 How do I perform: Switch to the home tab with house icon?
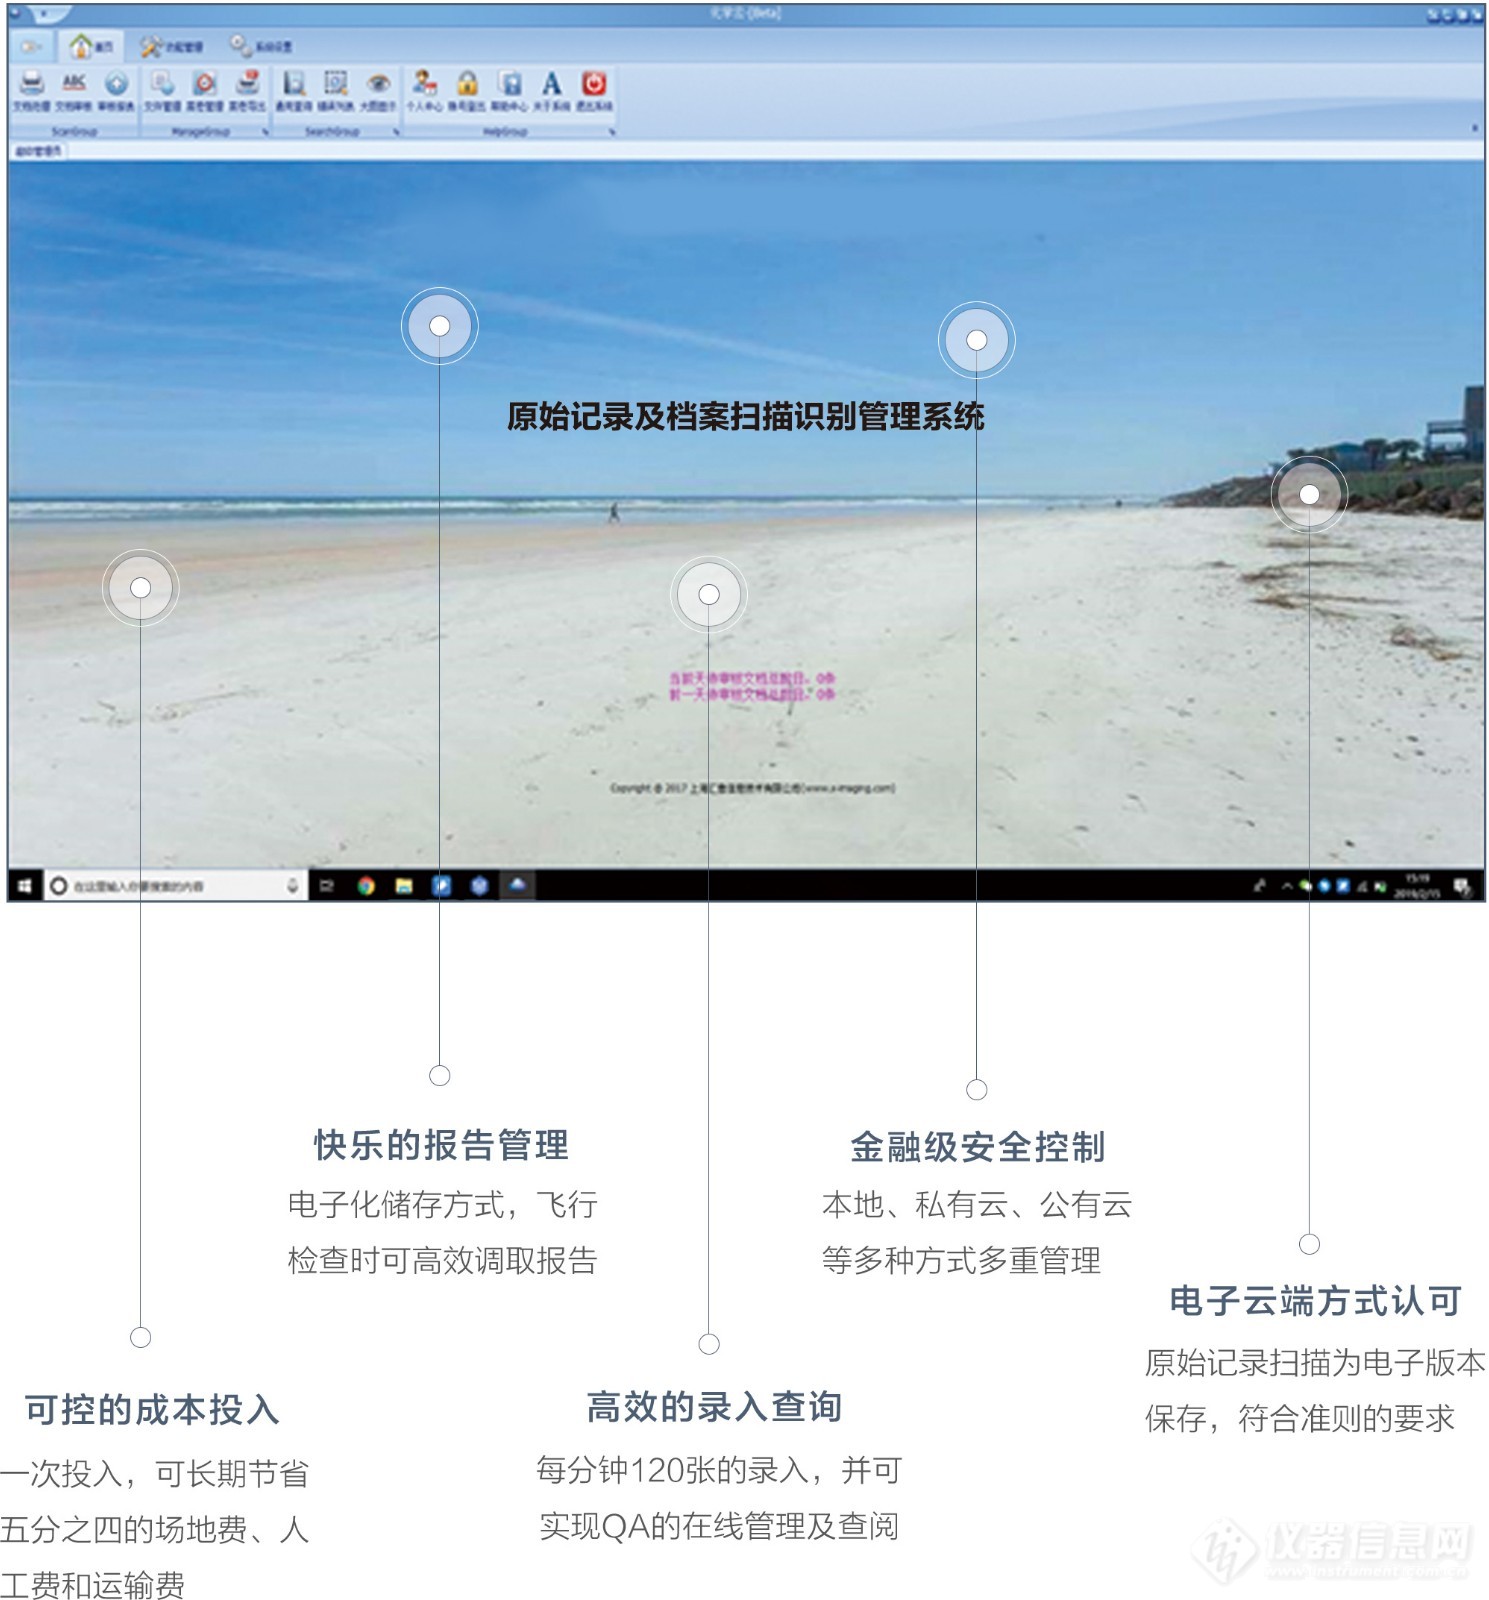90,46
